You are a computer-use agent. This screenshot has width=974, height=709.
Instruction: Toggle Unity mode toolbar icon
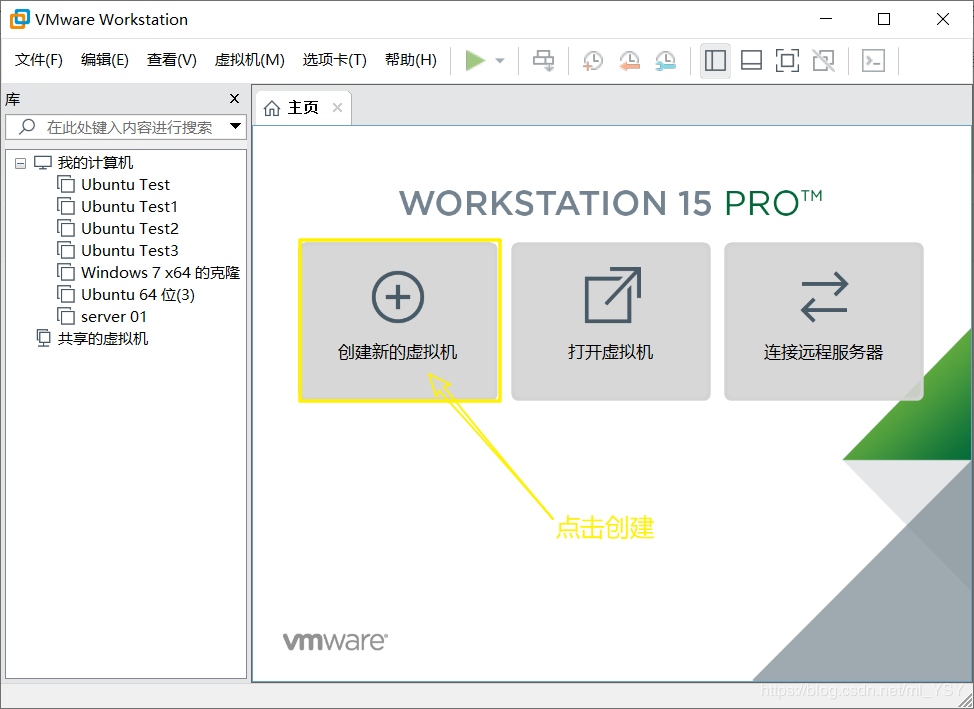click(x=823, y=61)
